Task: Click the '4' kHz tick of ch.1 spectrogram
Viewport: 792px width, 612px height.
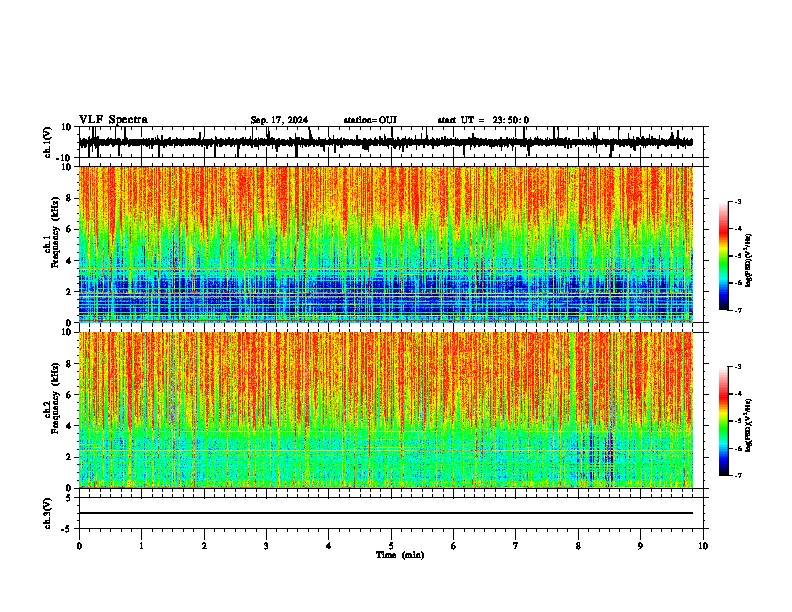Action: (69, 261)
